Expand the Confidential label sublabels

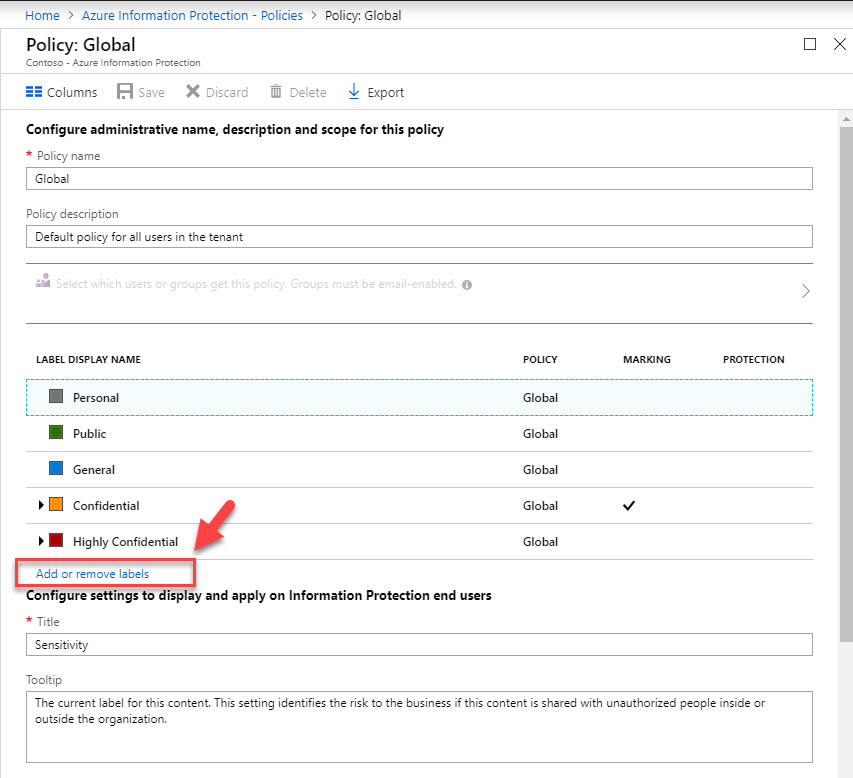[x=41, y=505]
